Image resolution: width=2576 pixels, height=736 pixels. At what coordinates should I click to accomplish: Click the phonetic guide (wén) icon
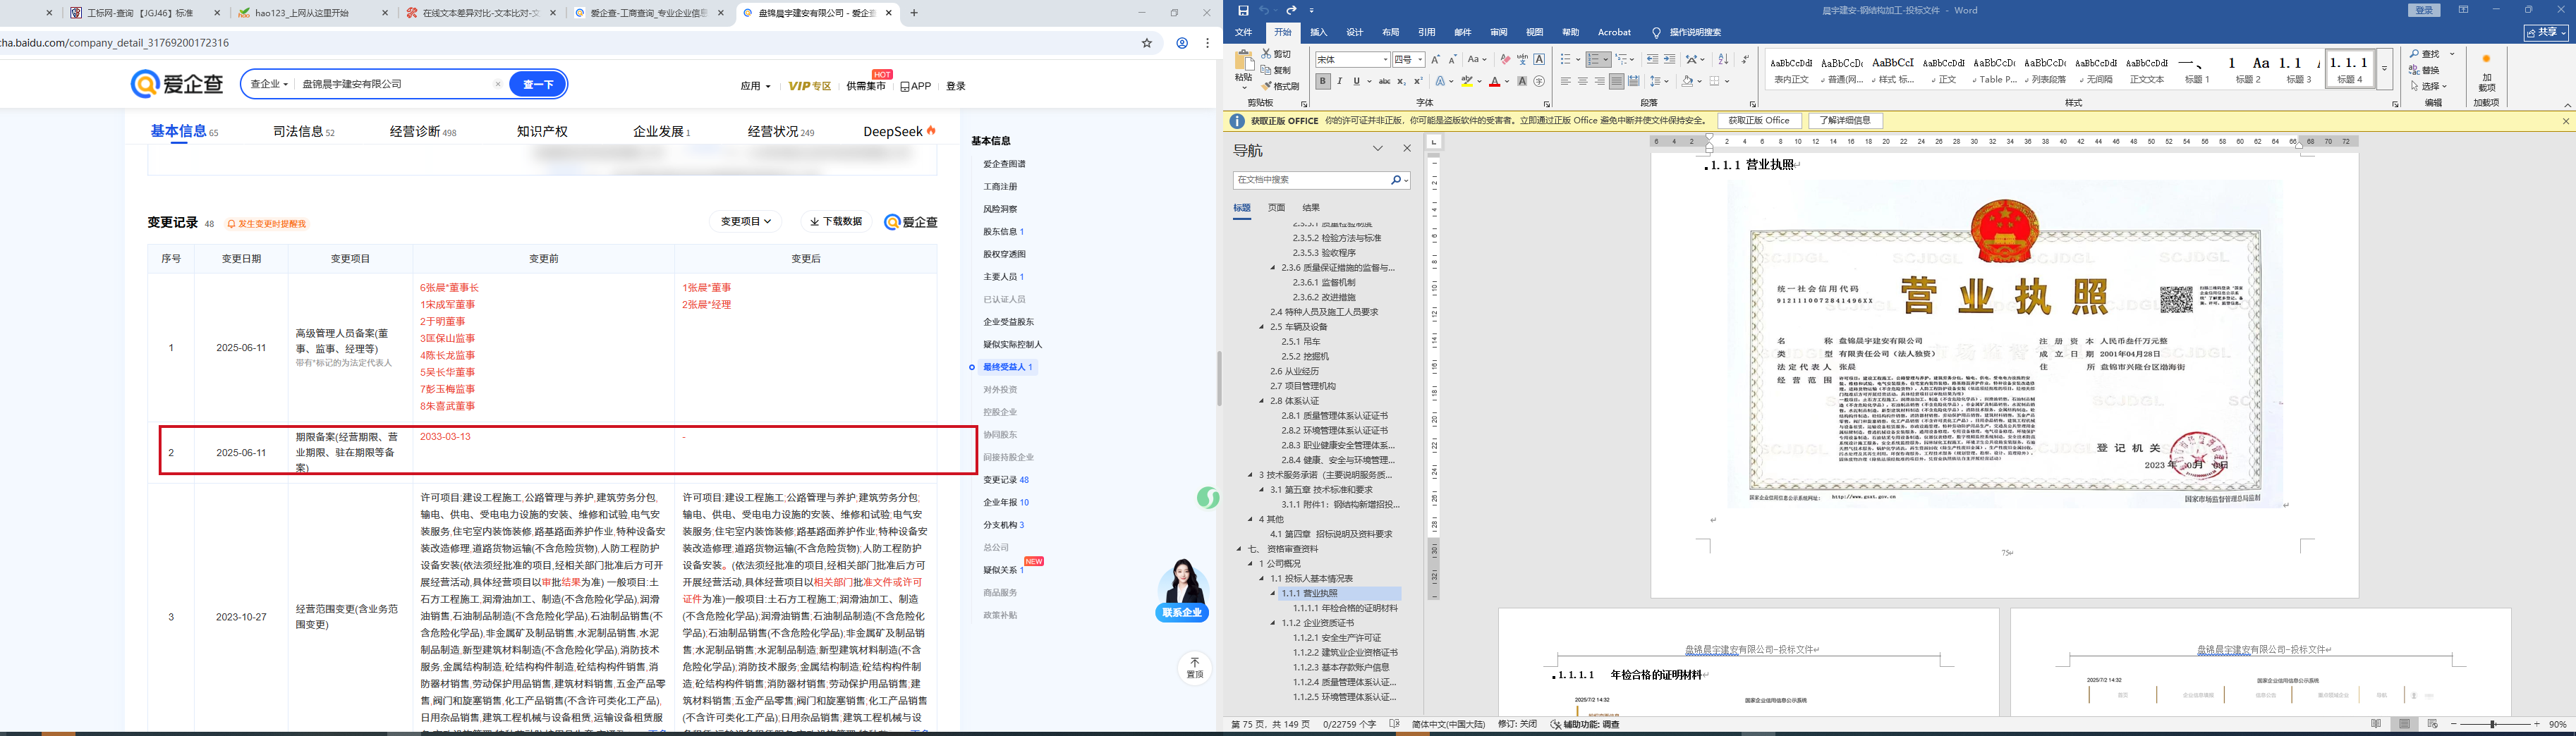1522,60
